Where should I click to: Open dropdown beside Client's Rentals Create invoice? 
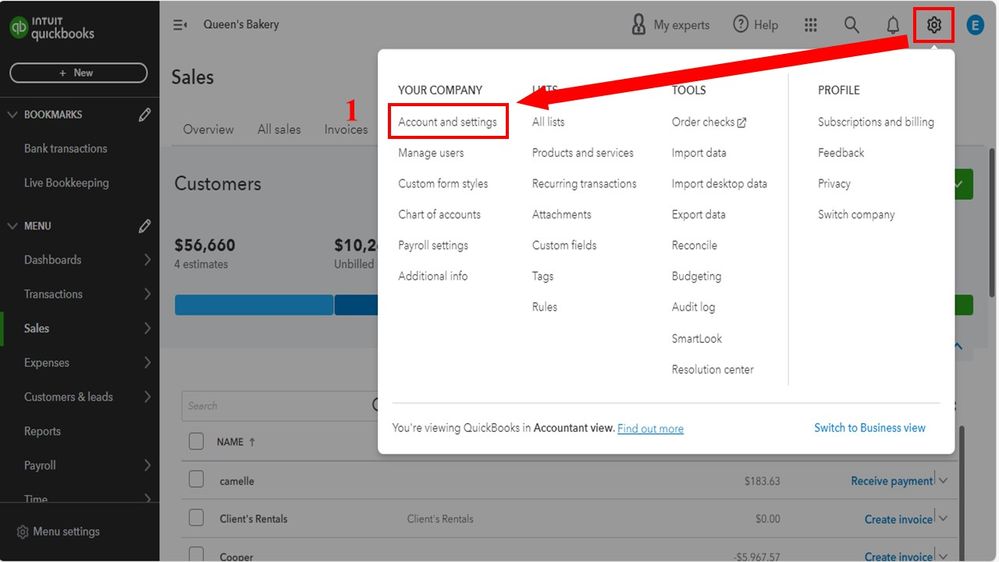944,519
